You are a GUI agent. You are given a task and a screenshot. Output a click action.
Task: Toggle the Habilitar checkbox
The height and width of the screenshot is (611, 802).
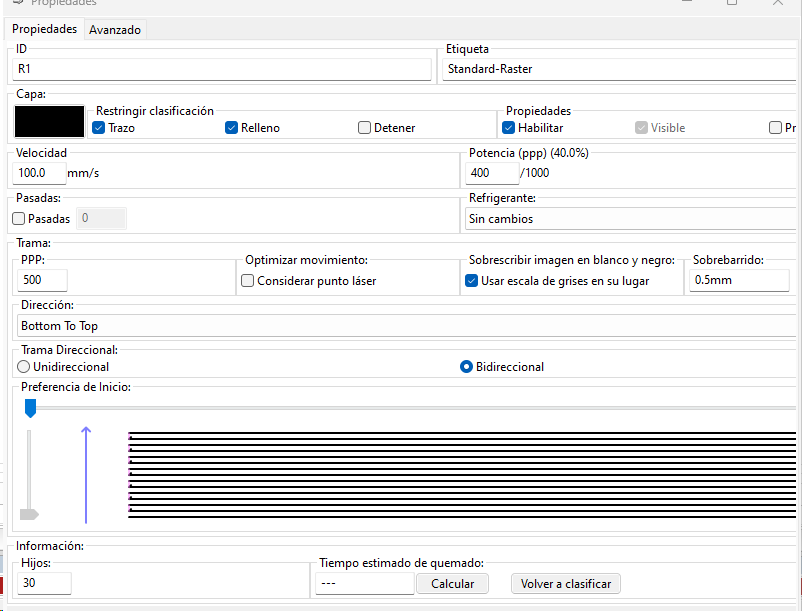tap(508, 128)
